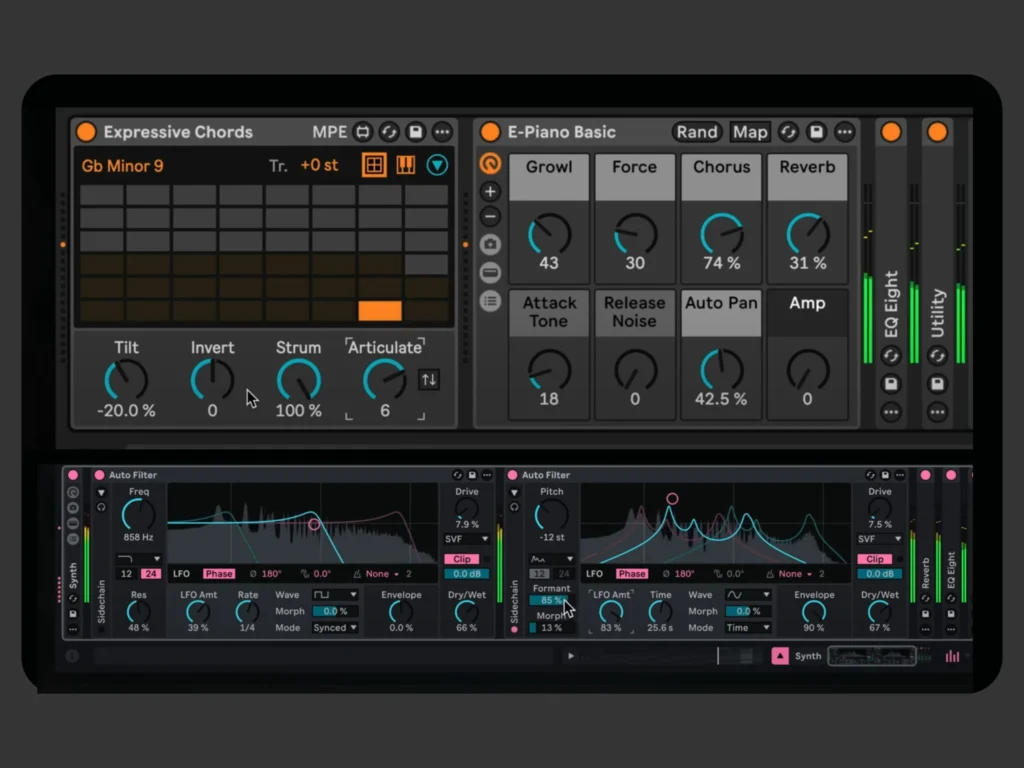Open options menu of Auto Filter with Pitch
This screenshot has height=768, width=1024.
pyautogui.click(x=900, y=475)
